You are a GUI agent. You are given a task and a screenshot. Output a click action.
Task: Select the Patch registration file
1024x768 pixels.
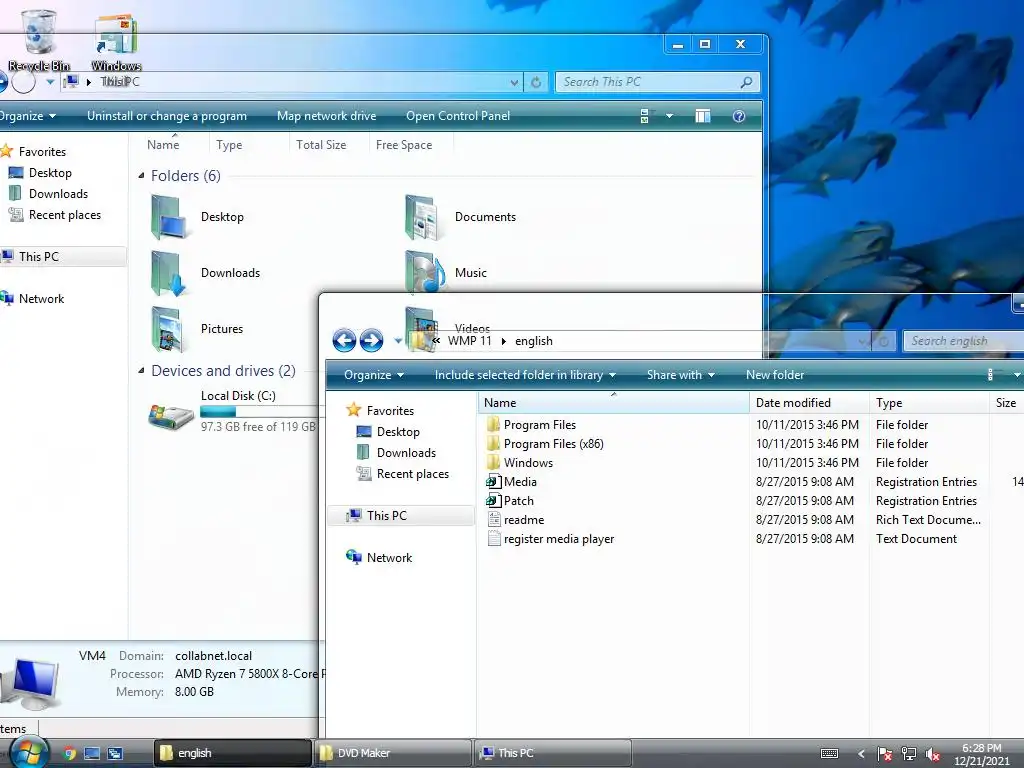(x=510, y=501)
